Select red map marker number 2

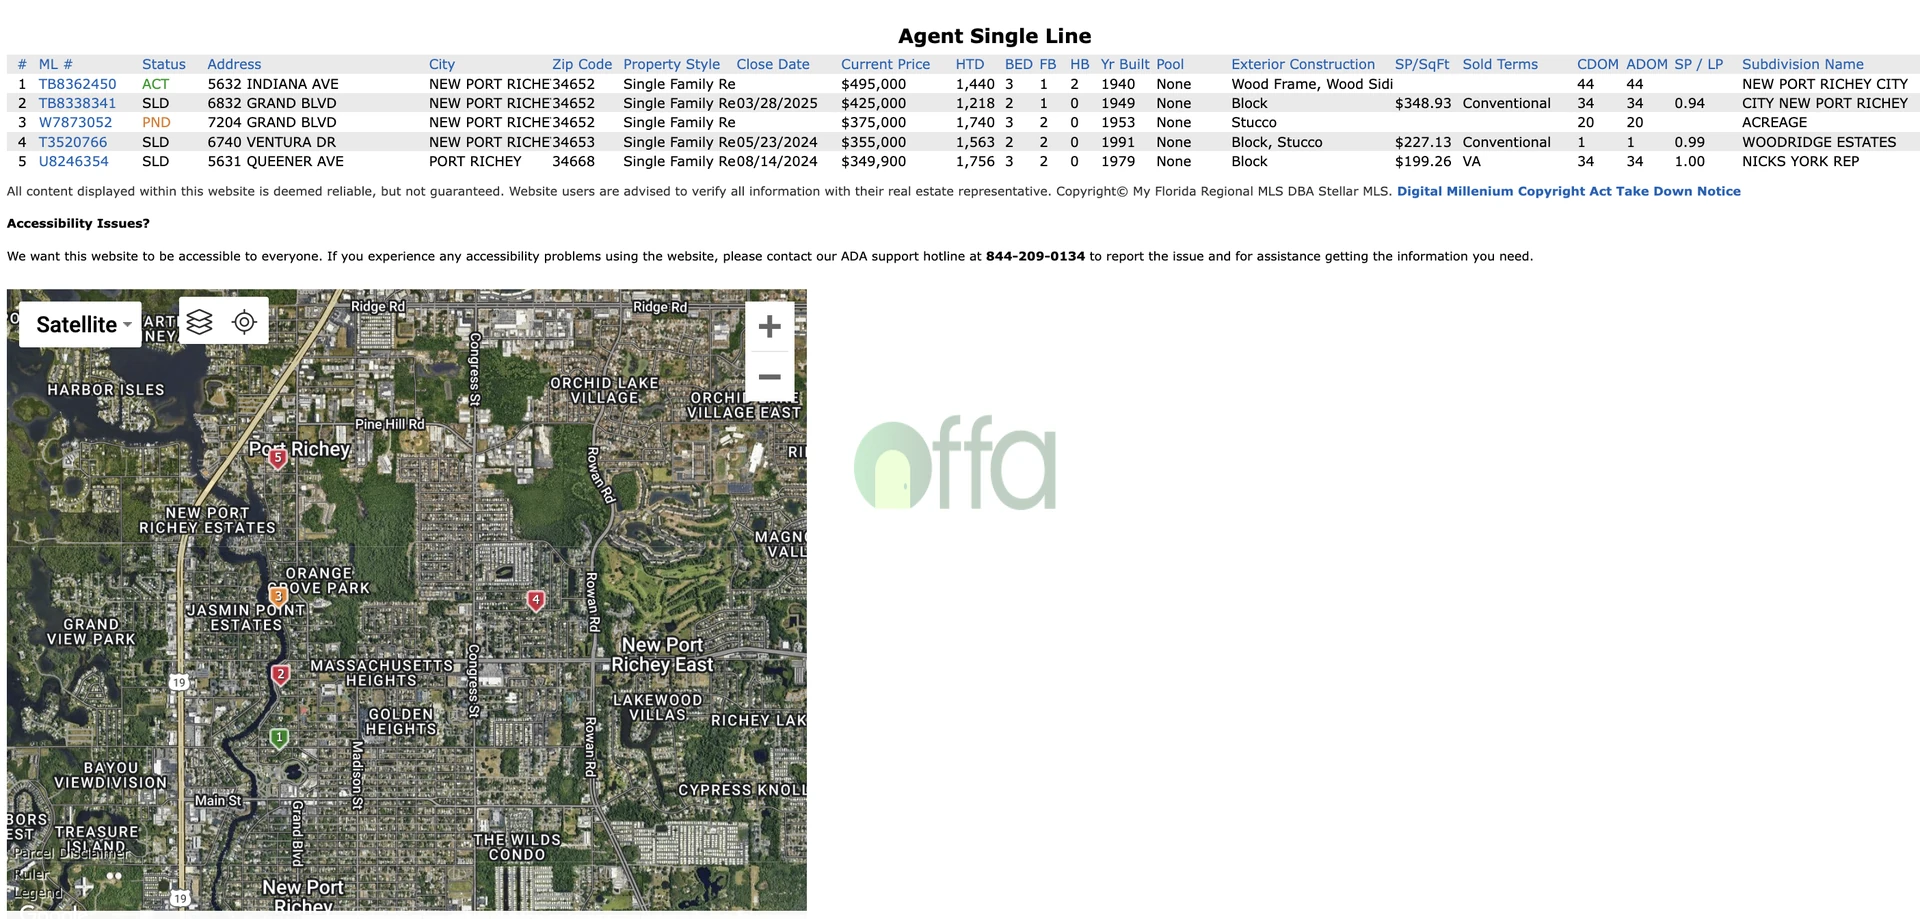(x=281, y=675)
